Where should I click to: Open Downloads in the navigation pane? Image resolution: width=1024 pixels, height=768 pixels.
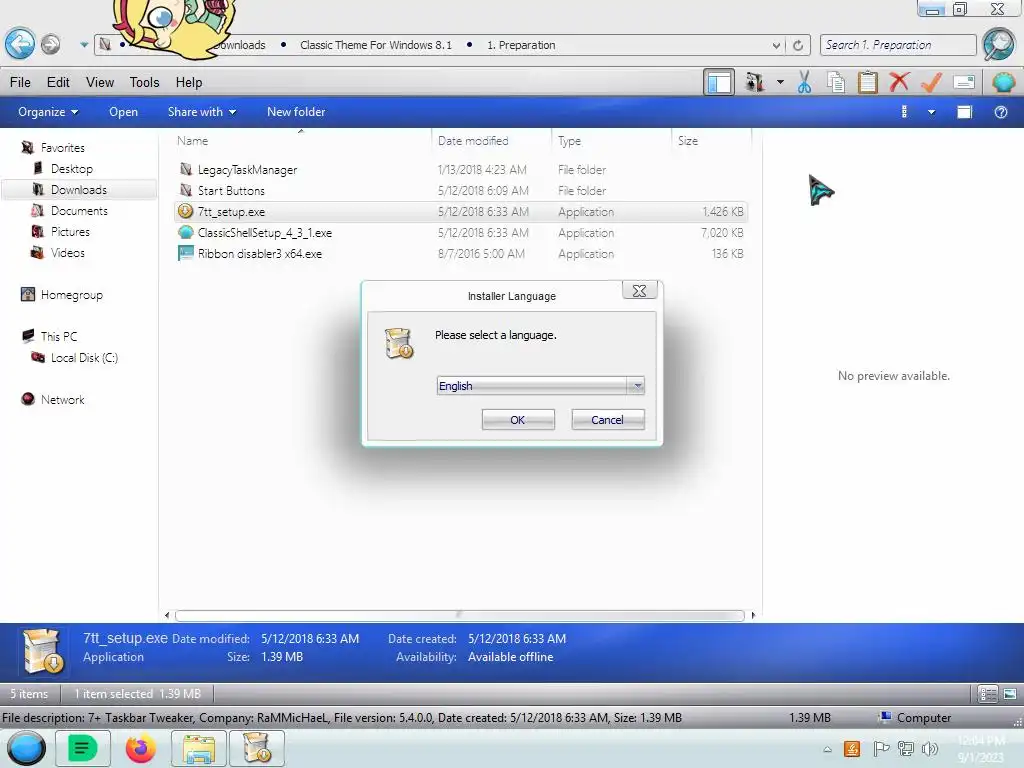coord(78,189)
